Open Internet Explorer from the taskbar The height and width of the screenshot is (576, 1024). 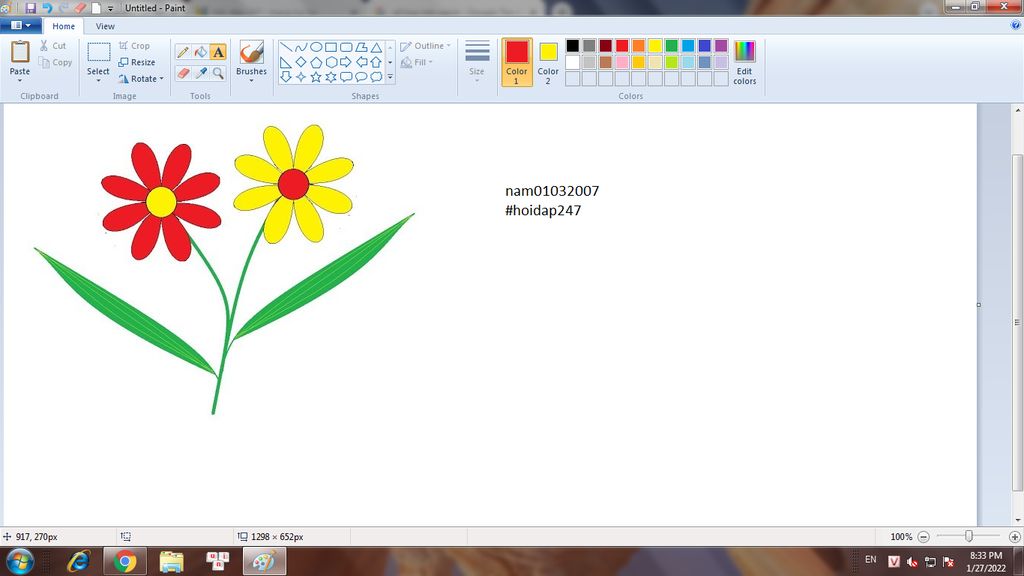click(x=79, y=562)
